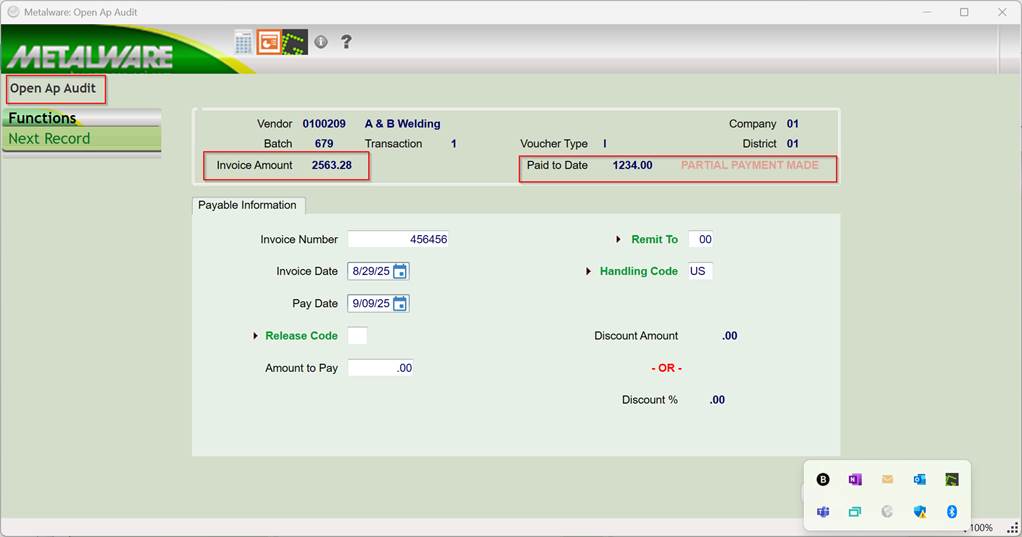The width and height of the screenshot is (1022, 537).
Task: Click the Metalware logo banner
Action: click(91, 56)
